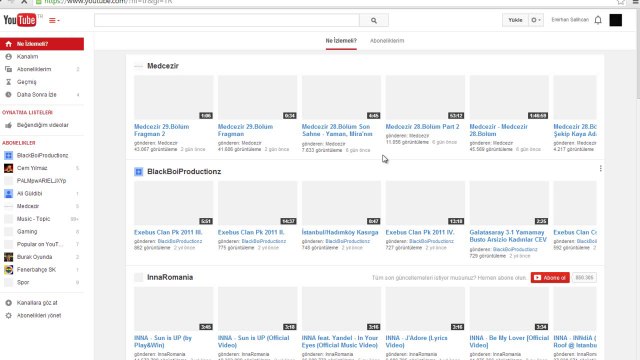Open Exebus Clan Pk 2011 III. video
The image size is (640, 360).
(x=168, y=232)
